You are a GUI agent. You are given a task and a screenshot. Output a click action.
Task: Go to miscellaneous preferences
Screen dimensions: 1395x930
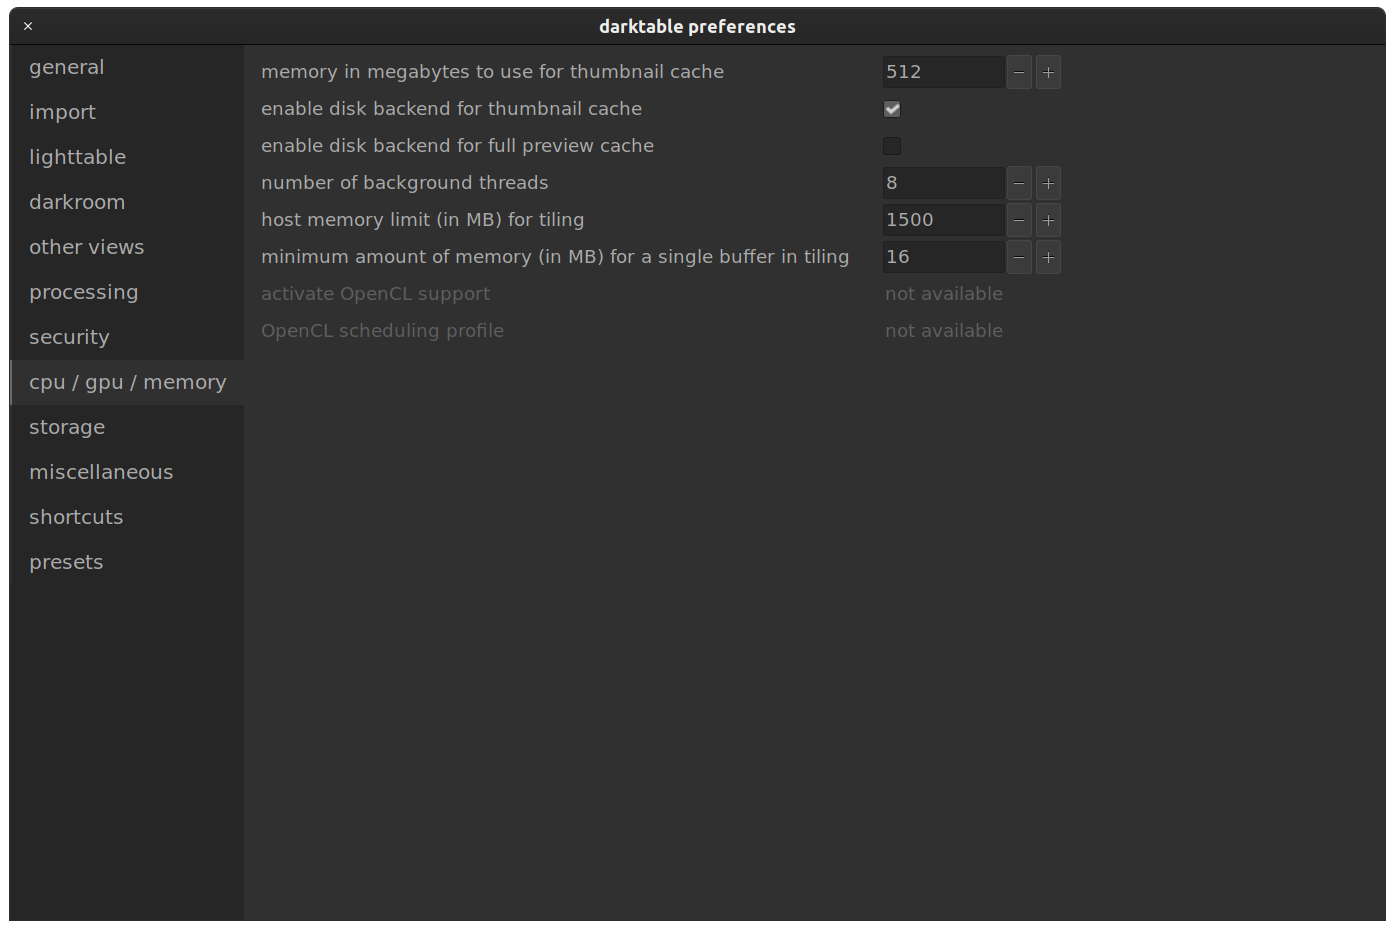127,472
